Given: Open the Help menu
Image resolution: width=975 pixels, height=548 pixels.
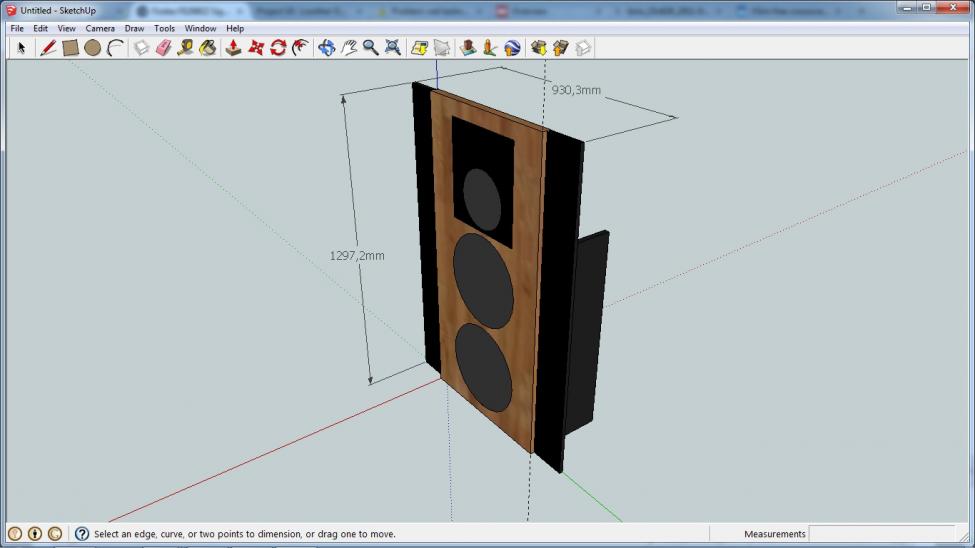Looking at the screenshot, I should coord(235,29).
